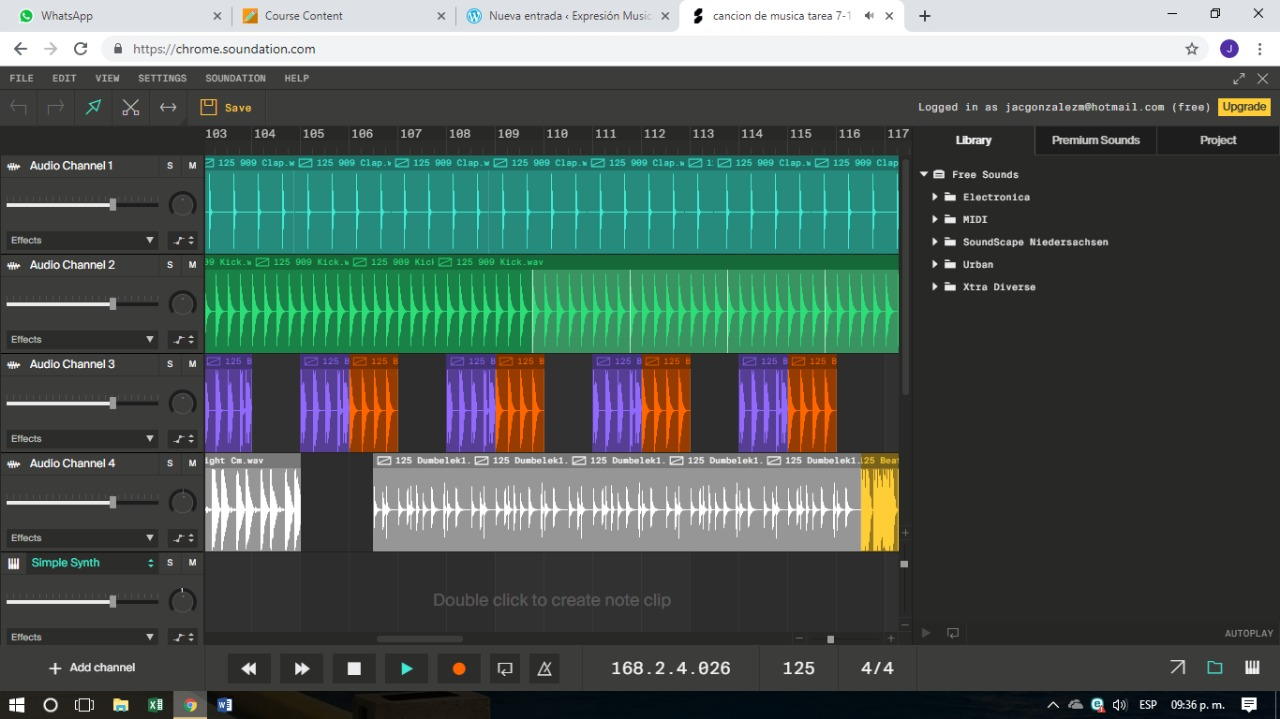Screen dimensions: 1280x719
Task: Start recording with the record button
Action: (x=459, y=669)
